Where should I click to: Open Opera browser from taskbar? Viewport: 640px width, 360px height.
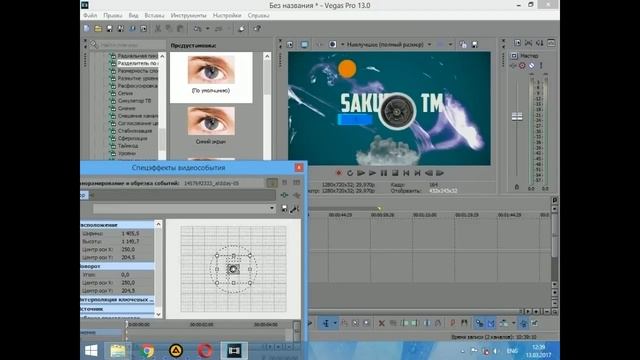205,351
